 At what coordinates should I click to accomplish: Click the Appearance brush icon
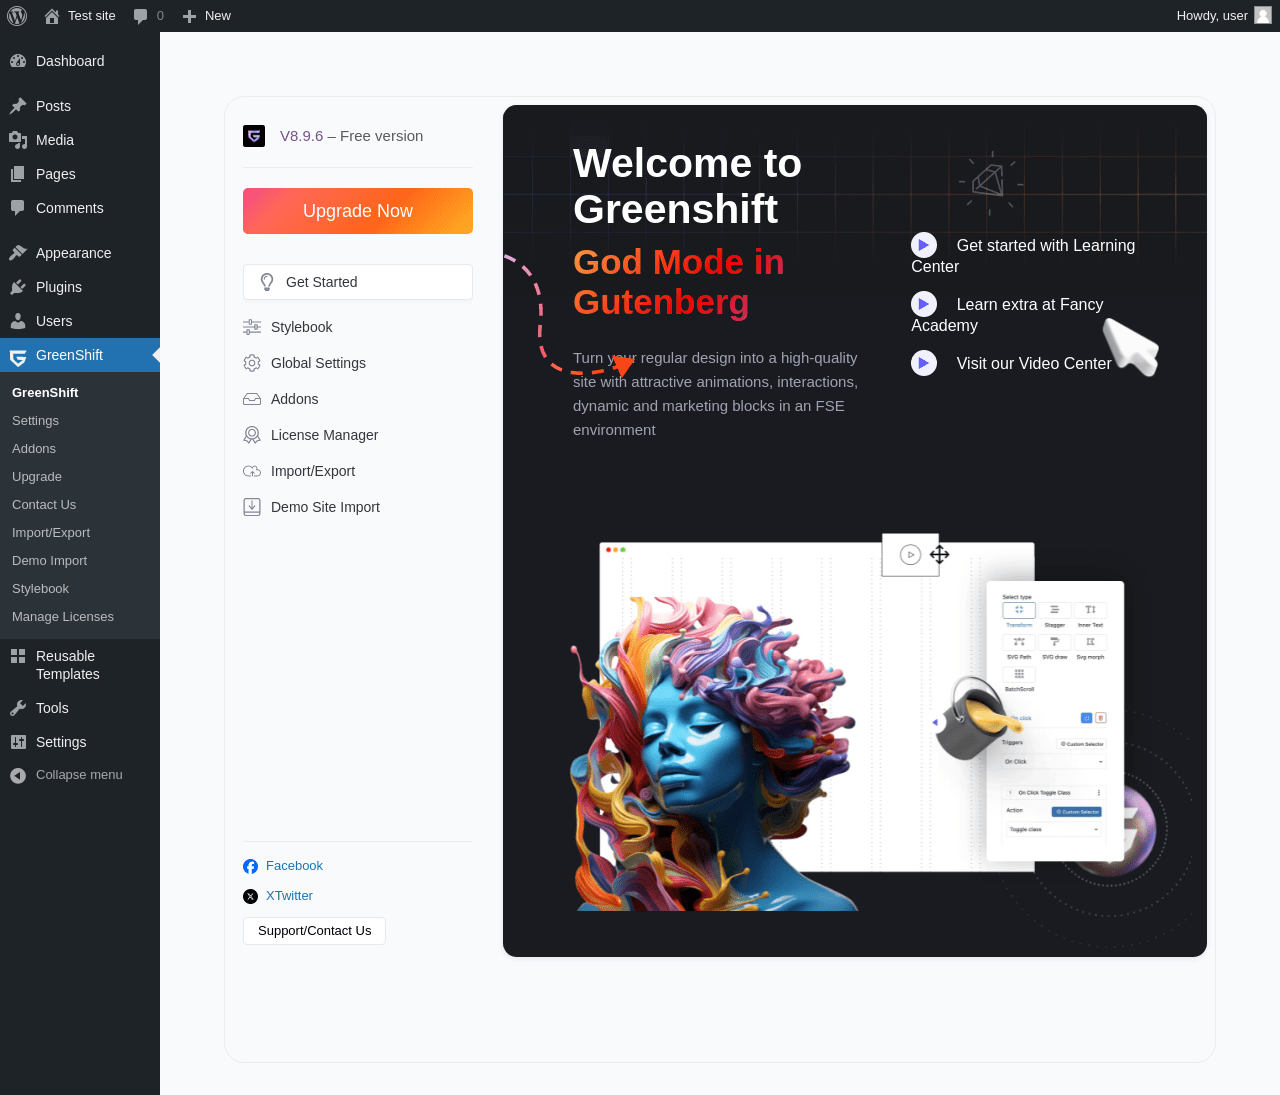click(18, 253)
